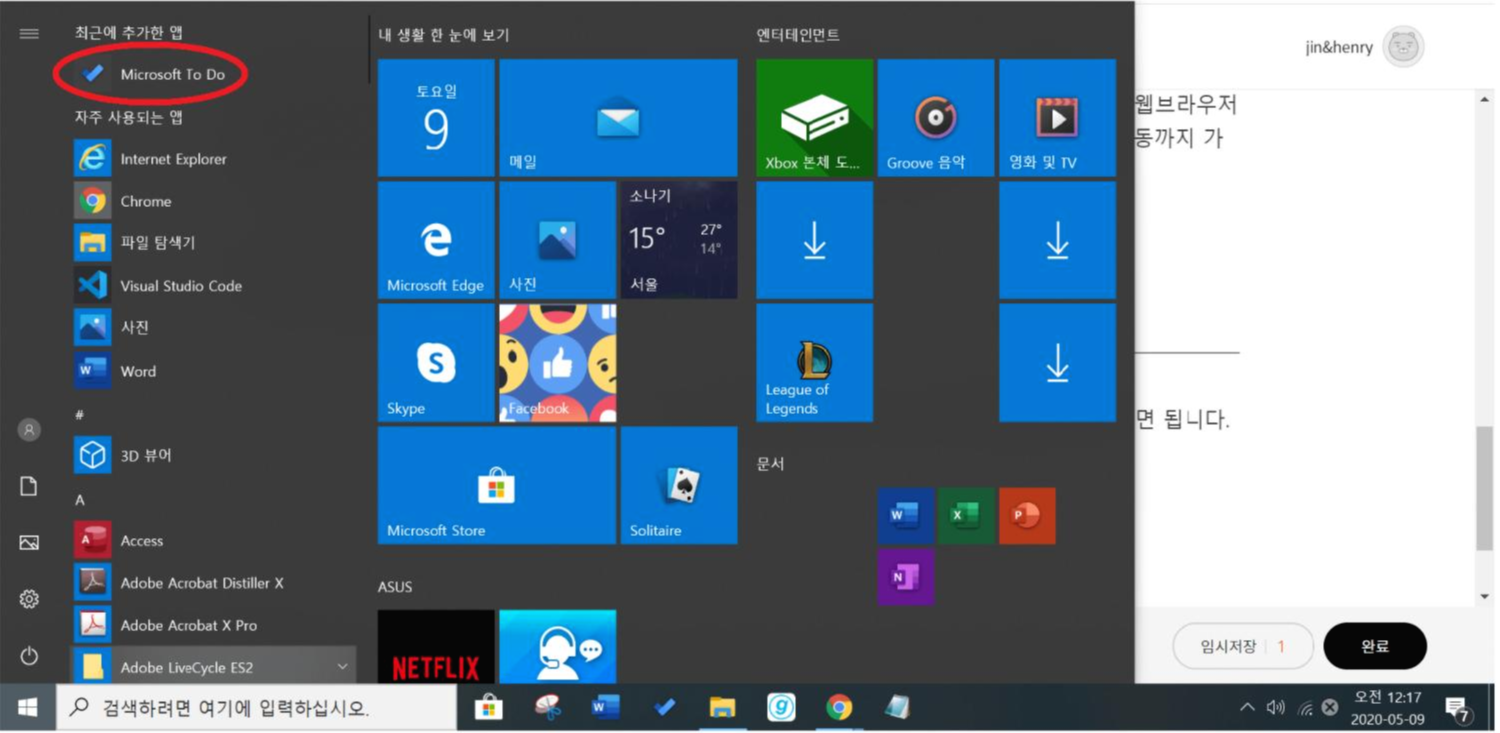The width and height of the screenshot is (1500, 733).
Task: Open the 메일 tile
Action: click(x=618, y=118)
